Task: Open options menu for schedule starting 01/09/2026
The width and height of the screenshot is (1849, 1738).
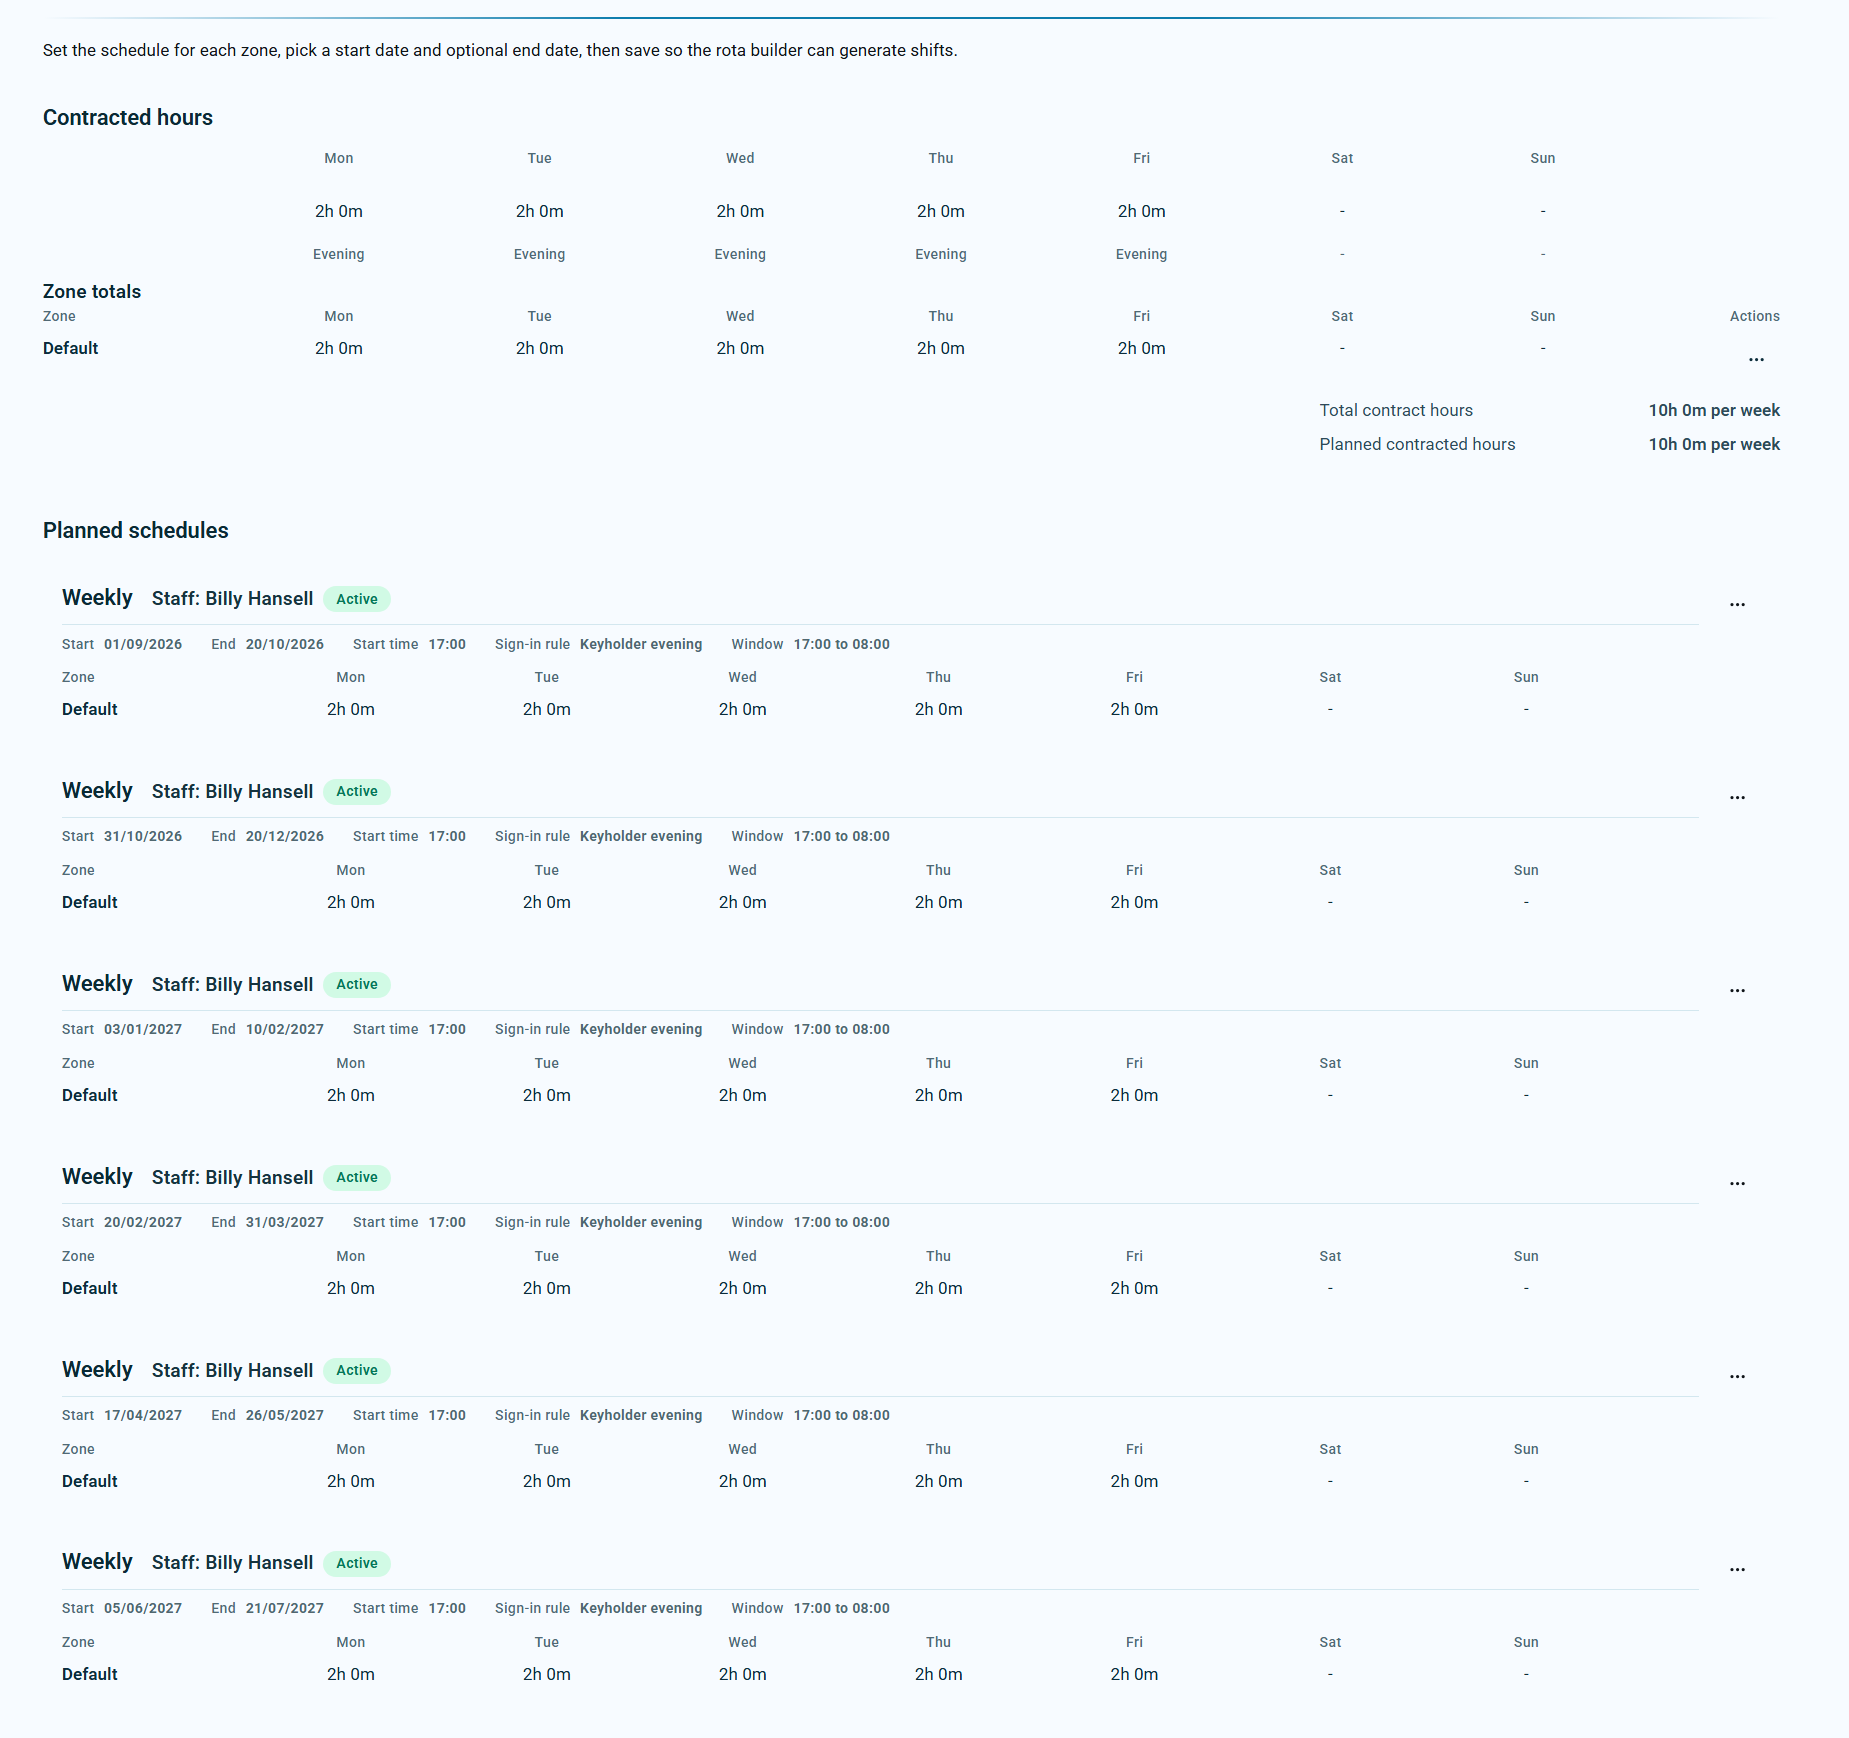Action: [1737, 604]
